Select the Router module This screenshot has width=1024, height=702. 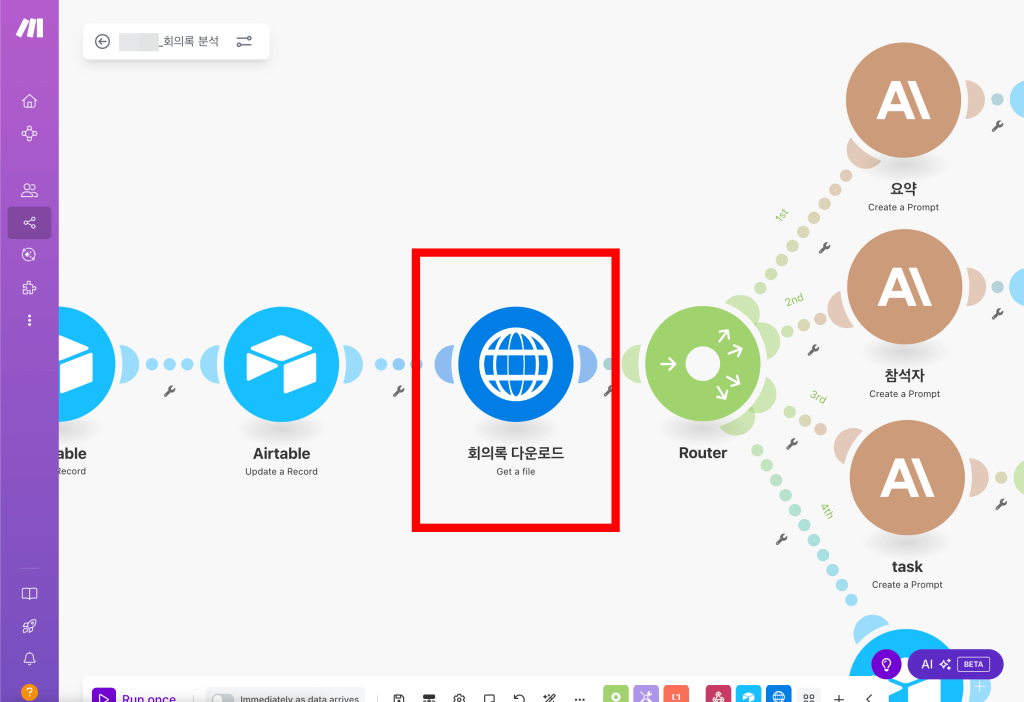tap(702, 363)
